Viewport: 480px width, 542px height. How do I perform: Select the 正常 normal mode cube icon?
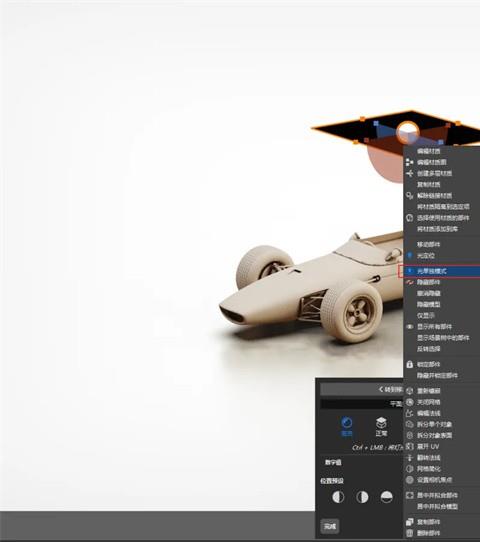(381, 427)
